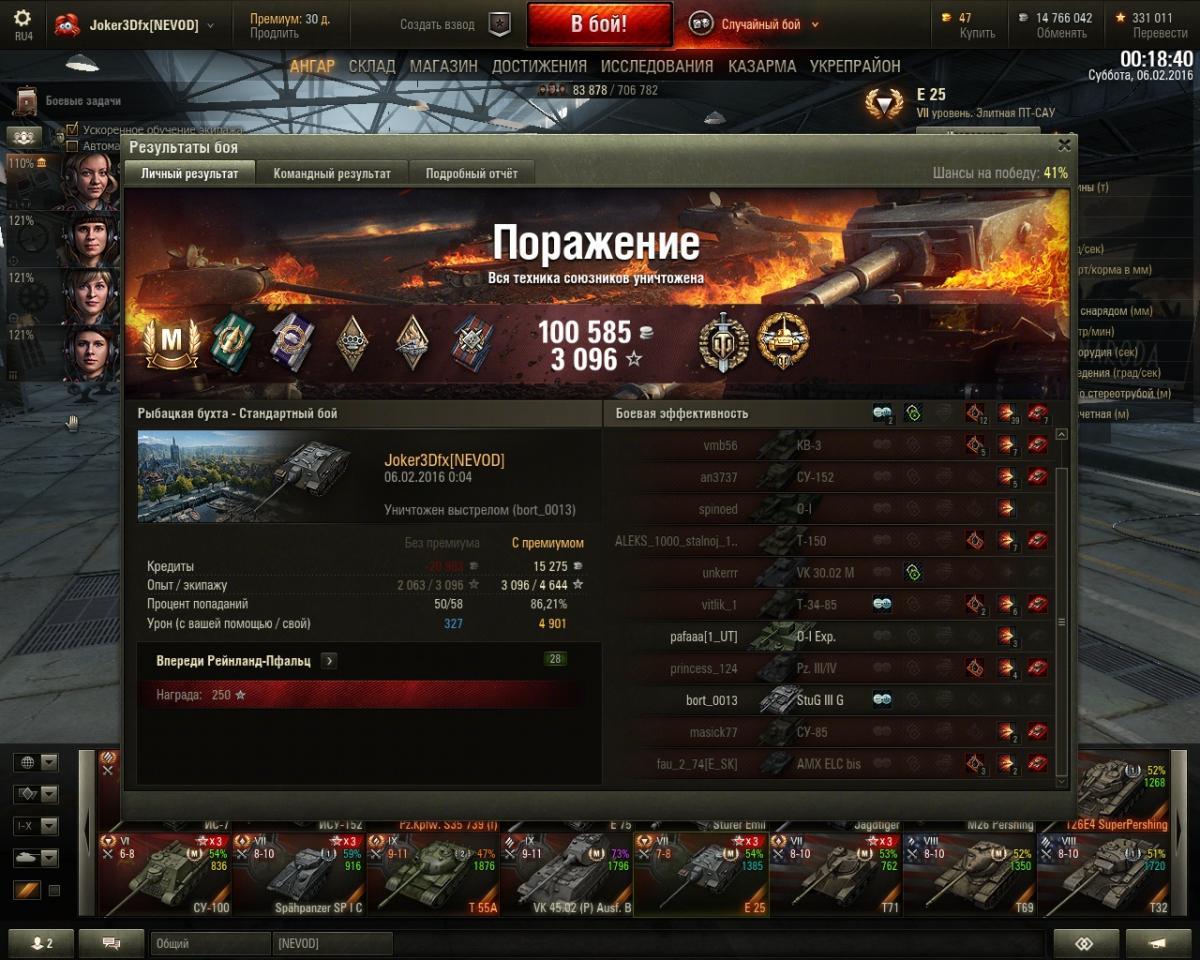Toggle accelerated crew training checkbox

click(x=72, y=129)
